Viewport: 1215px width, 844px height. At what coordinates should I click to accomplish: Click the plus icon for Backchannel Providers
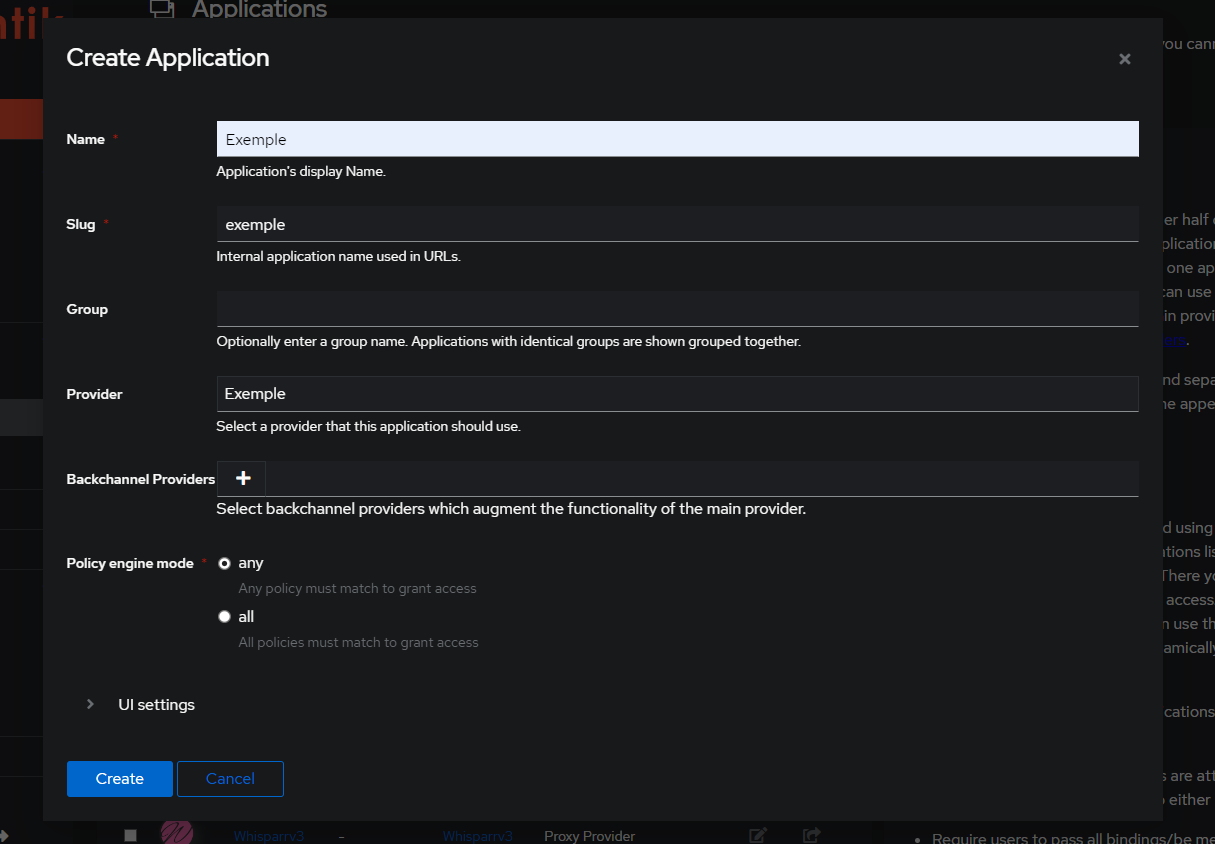242,479
